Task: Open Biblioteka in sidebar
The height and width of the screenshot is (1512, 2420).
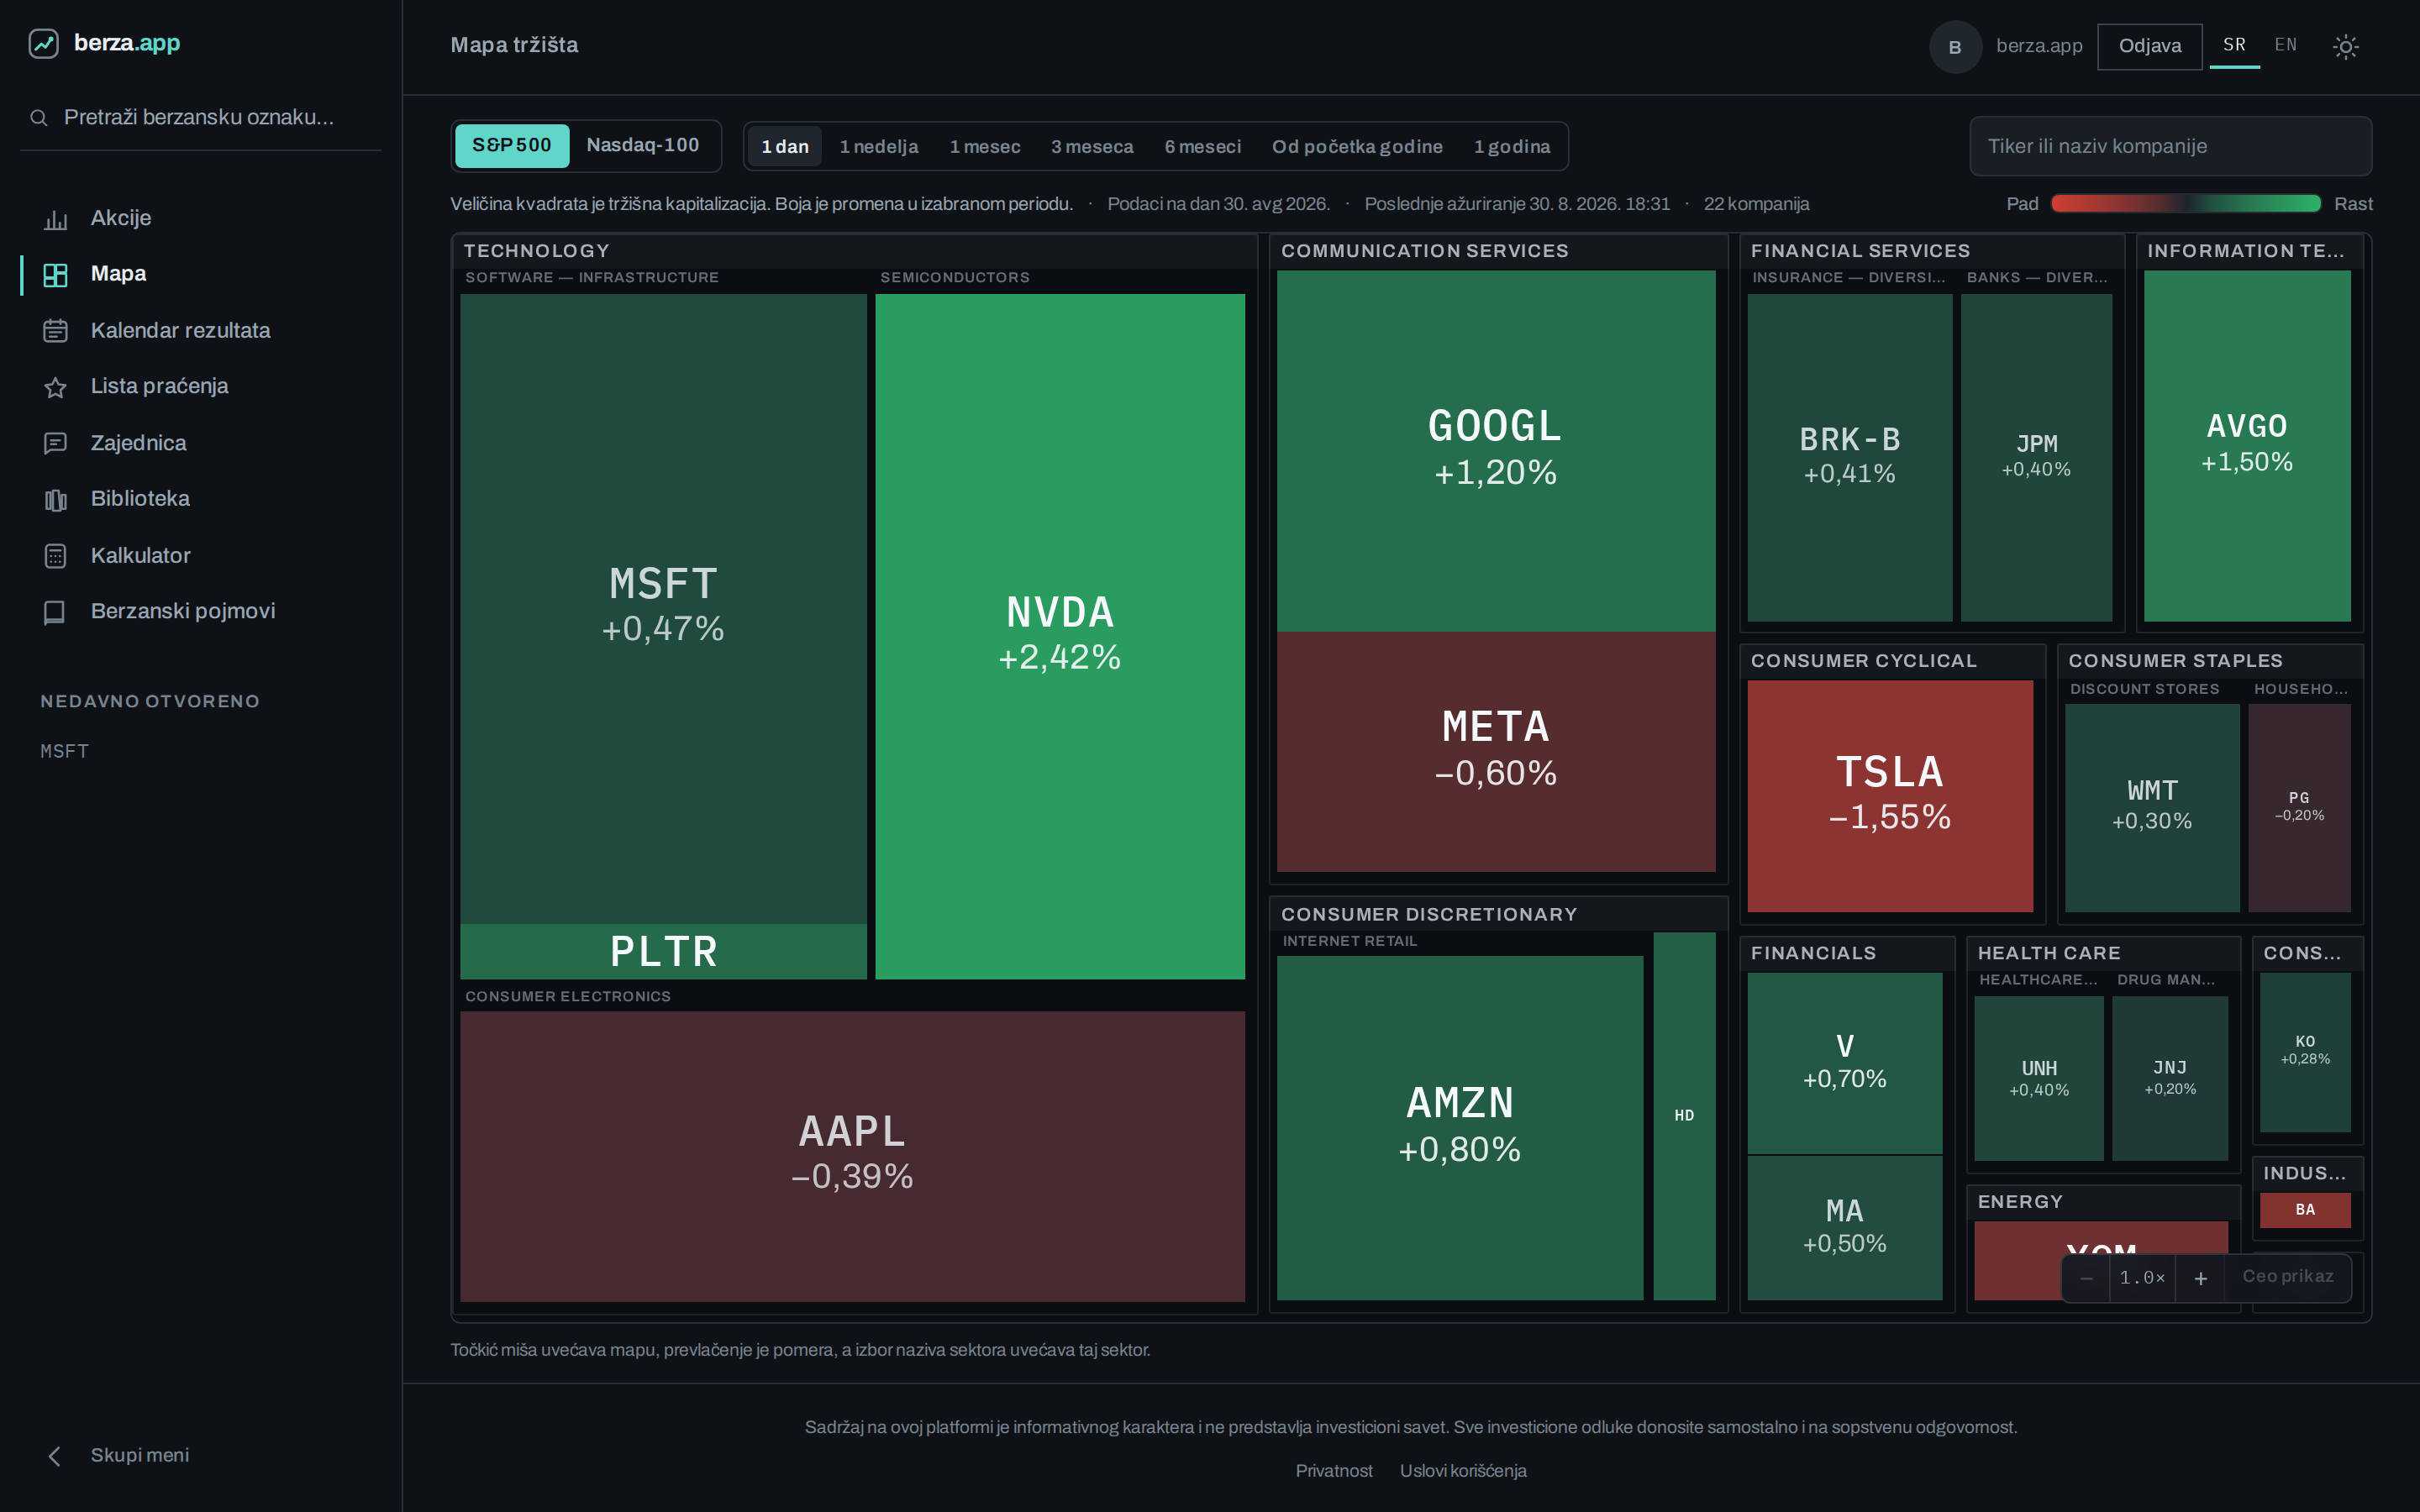Action: click(x=200, y=499)
